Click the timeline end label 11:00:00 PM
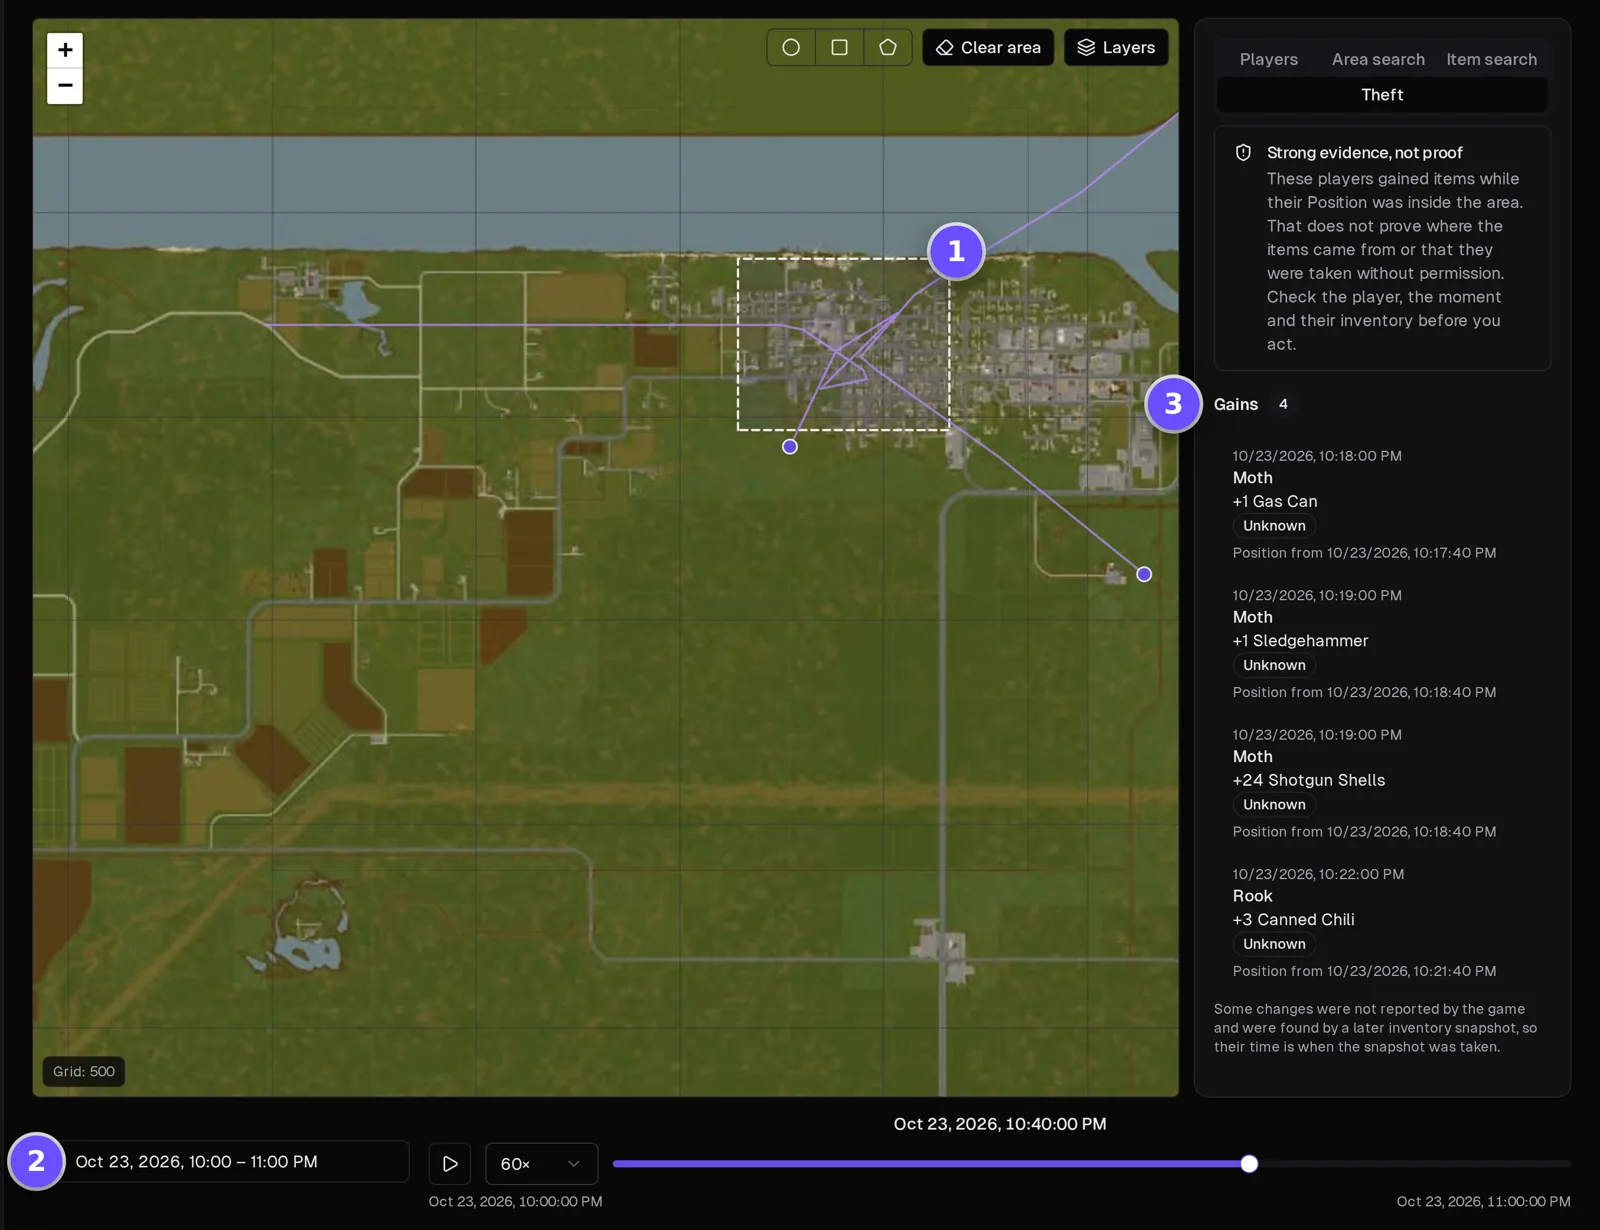 [1483, 1202]
